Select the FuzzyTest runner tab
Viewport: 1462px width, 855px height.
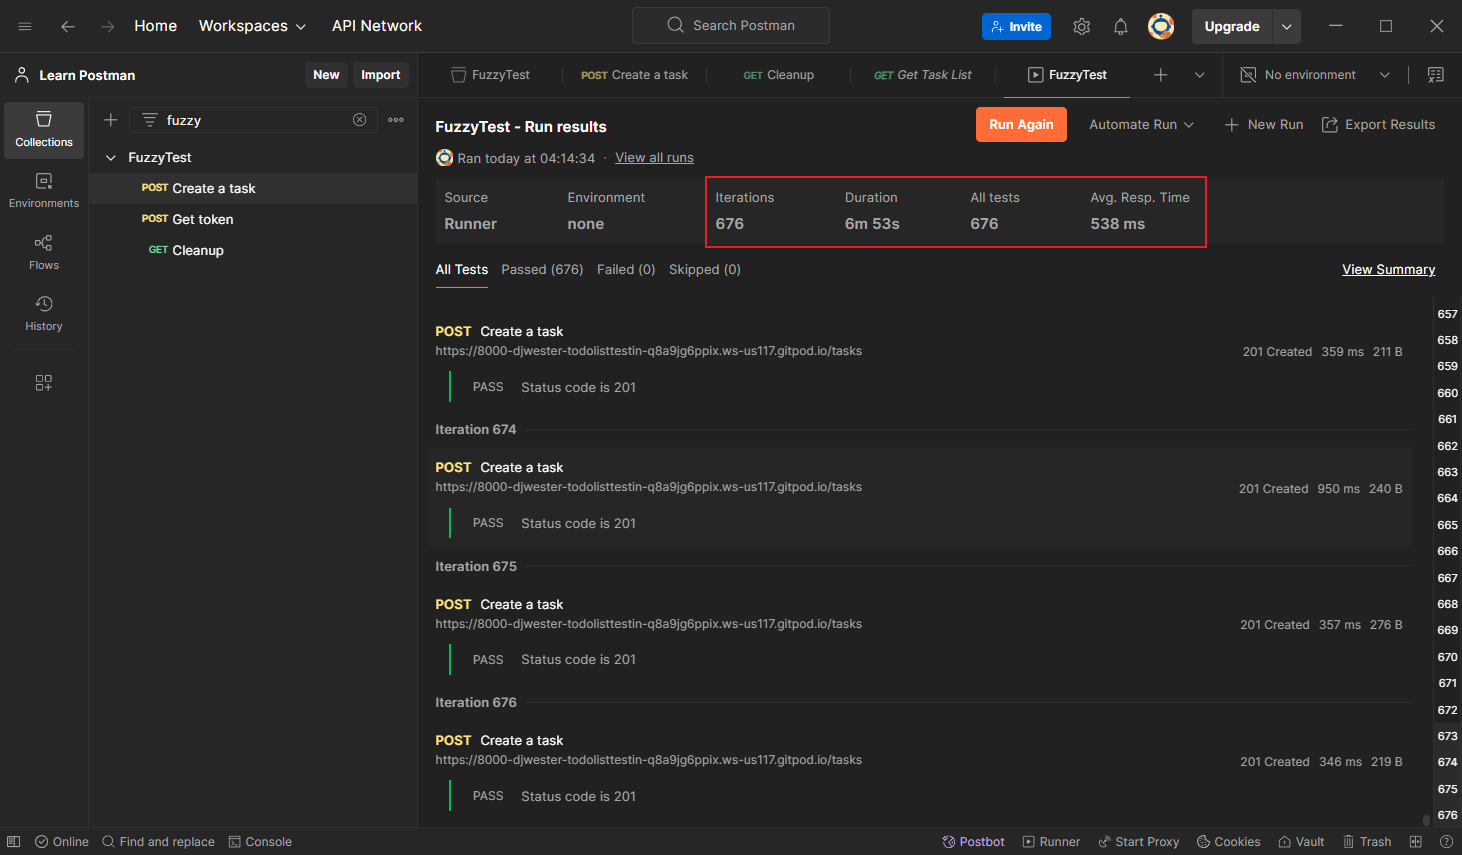pyautogui.click(x=1067, y=75)
